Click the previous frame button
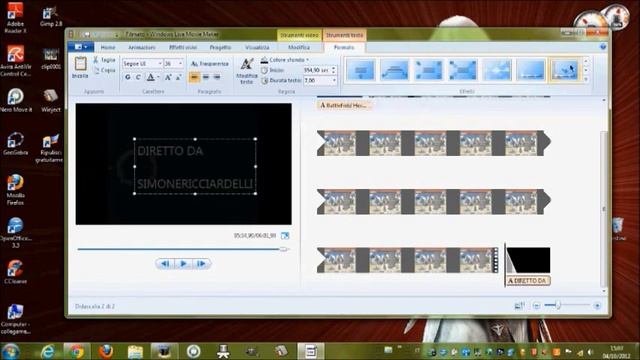The image size is (640, 360). (165, 264)
